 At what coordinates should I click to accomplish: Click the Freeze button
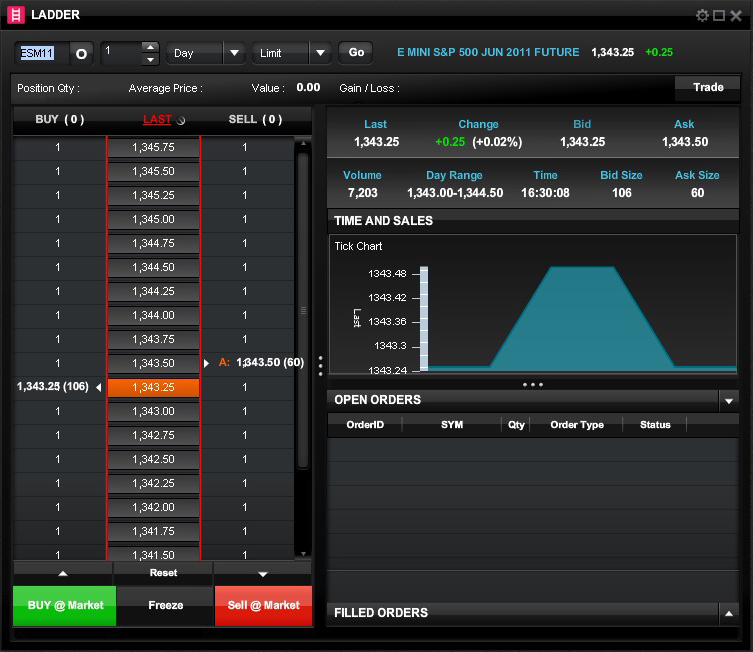(x=166, y=605)
